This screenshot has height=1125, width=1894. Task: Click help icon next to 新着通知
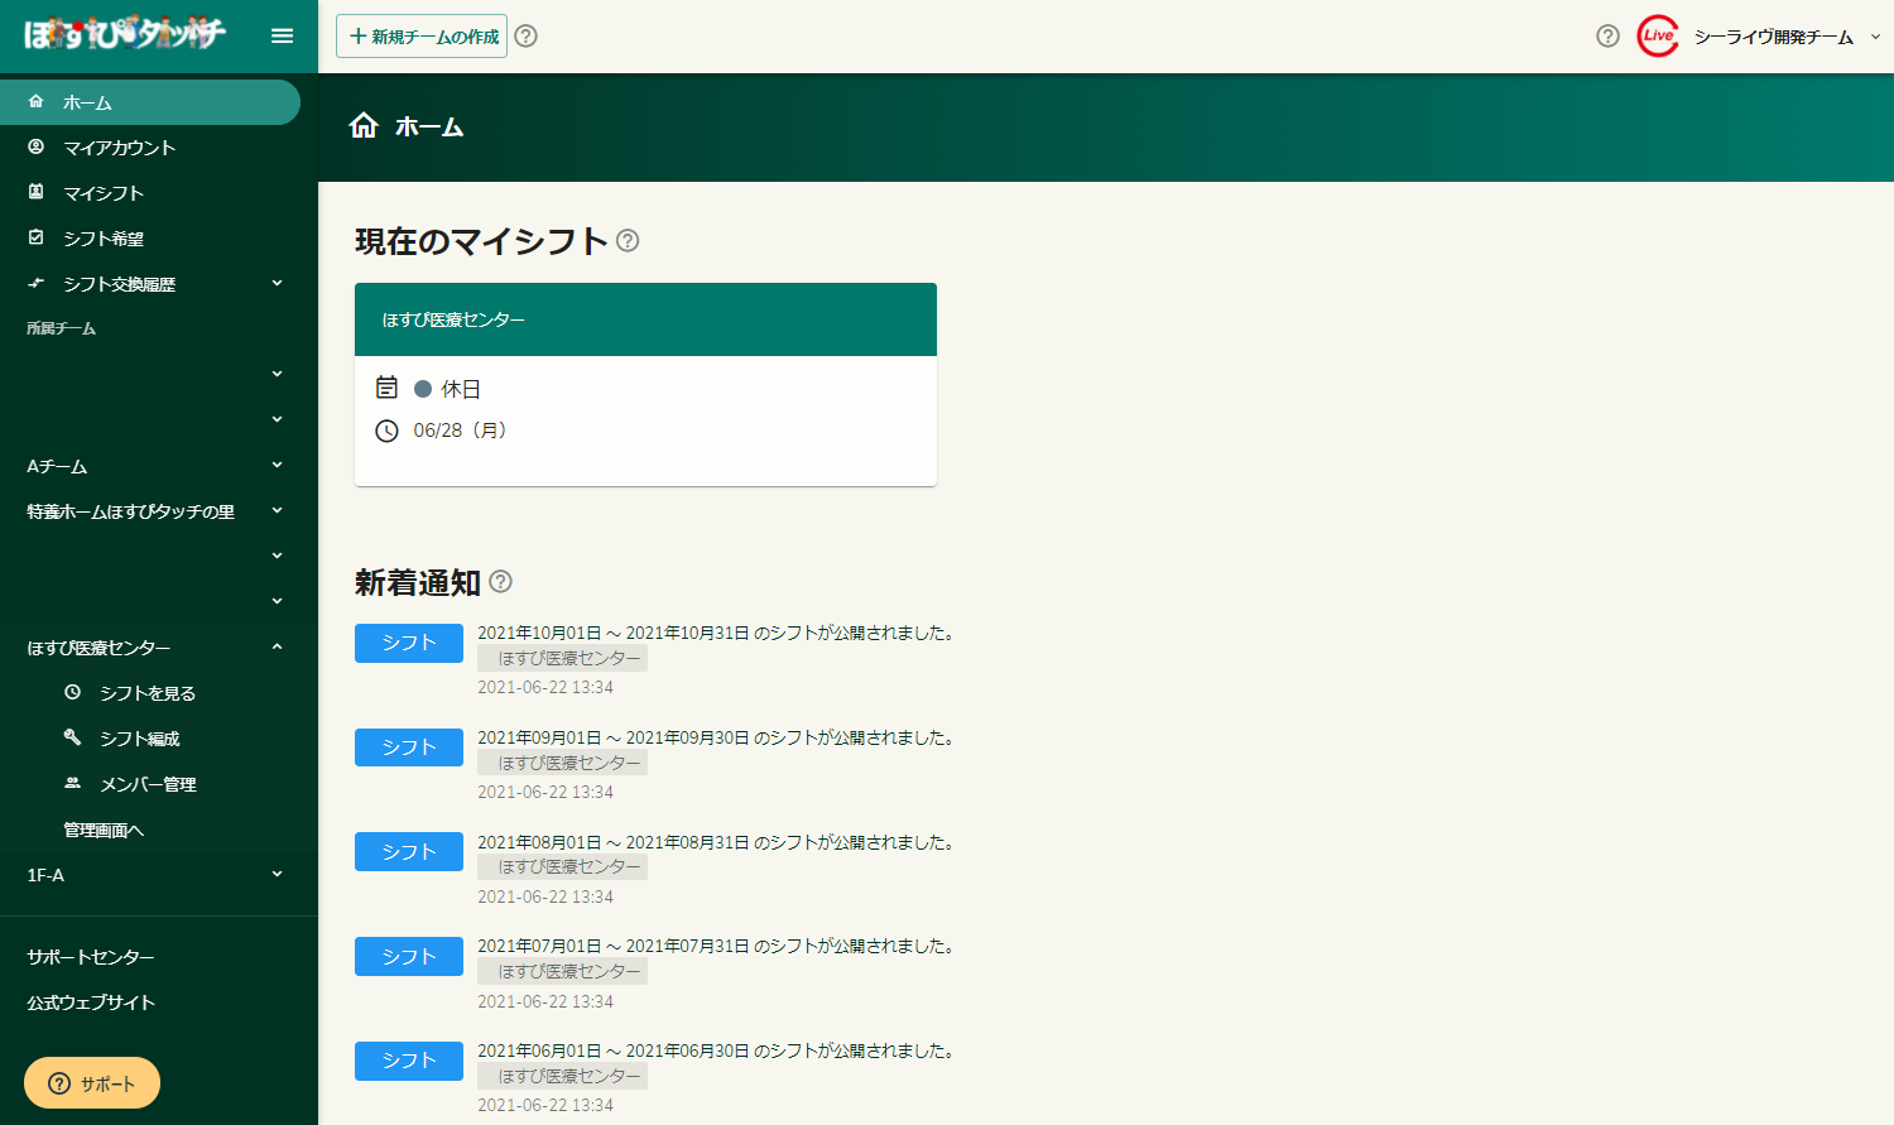(501, 582)
